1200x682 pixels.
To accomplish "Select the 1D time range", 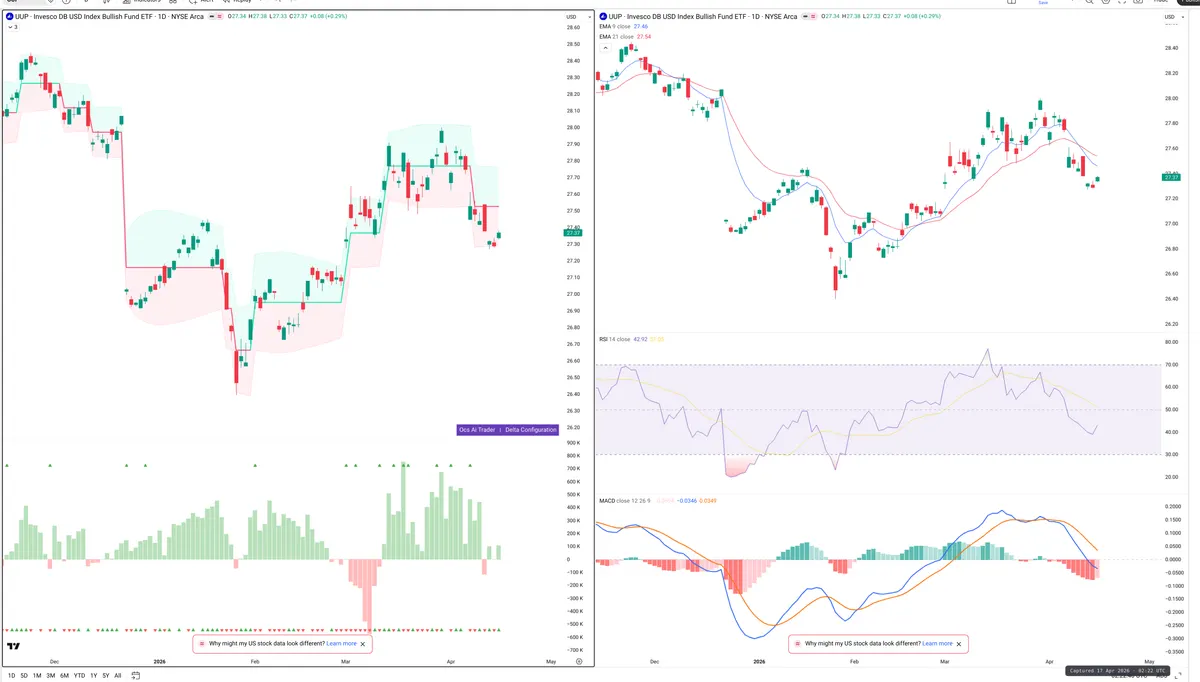I will 10,676.
